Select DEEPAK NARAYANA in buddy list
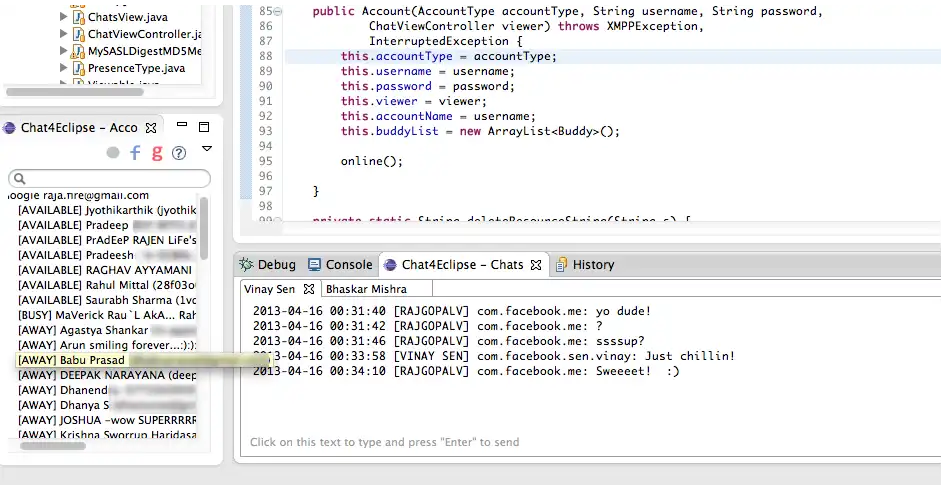 click(107, 375)
